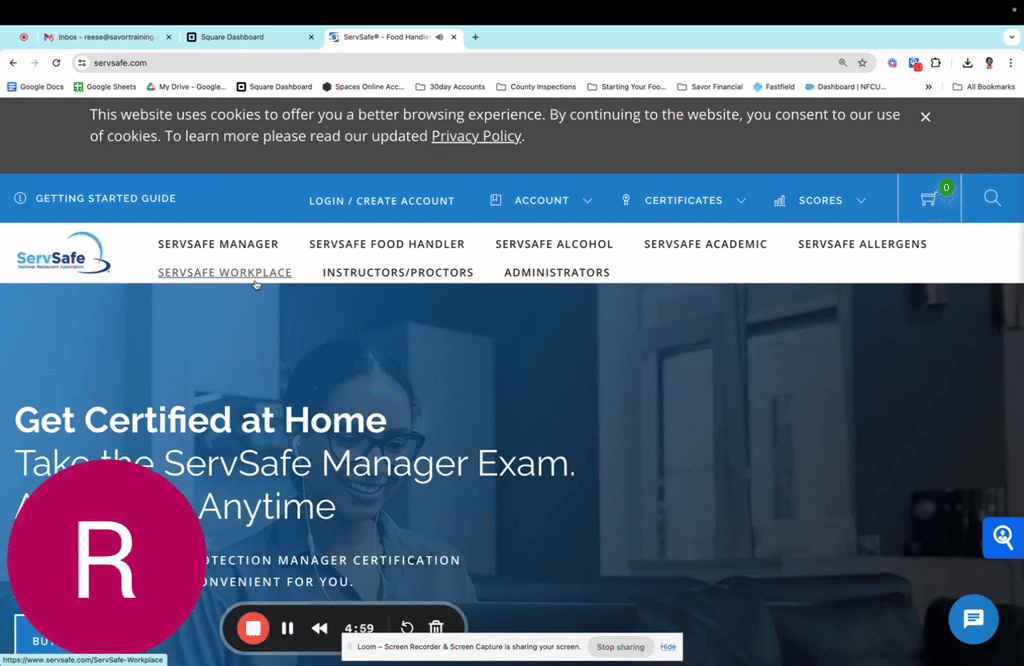Open Dashboard | NFCU bookmark

pos(845,87)
